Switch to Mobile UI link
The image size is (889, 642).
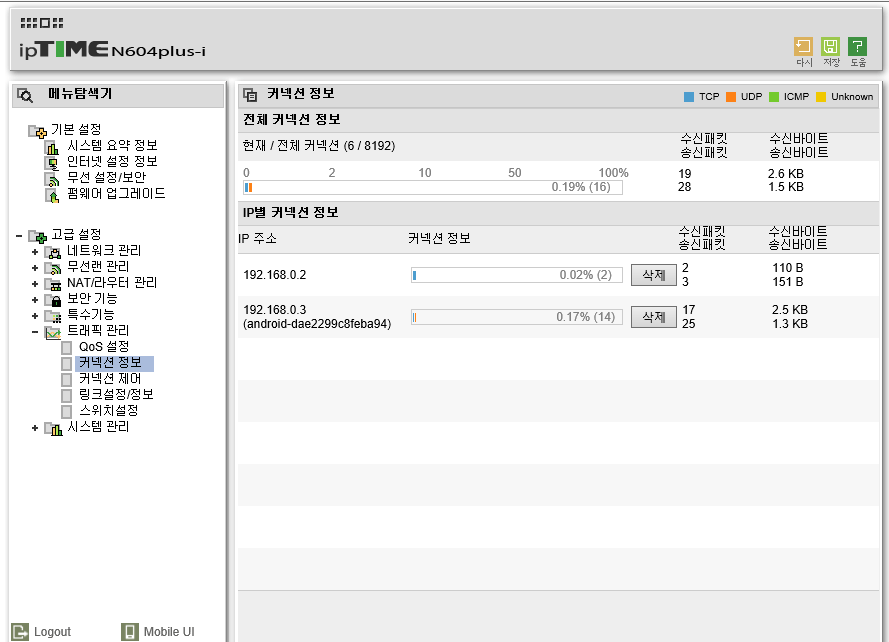tap(169, 632)
